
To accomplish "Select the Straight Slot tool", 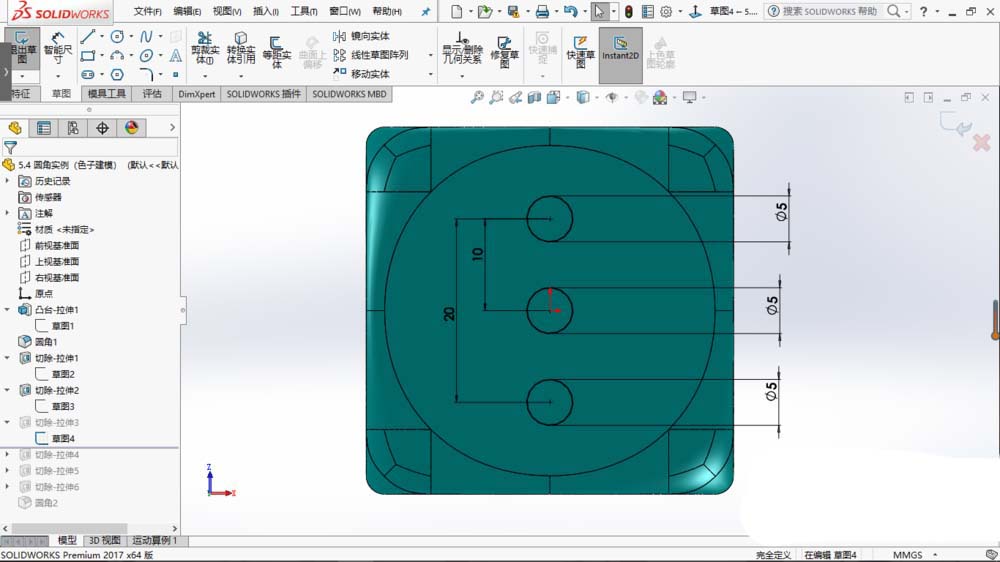I will coord(88,75).
